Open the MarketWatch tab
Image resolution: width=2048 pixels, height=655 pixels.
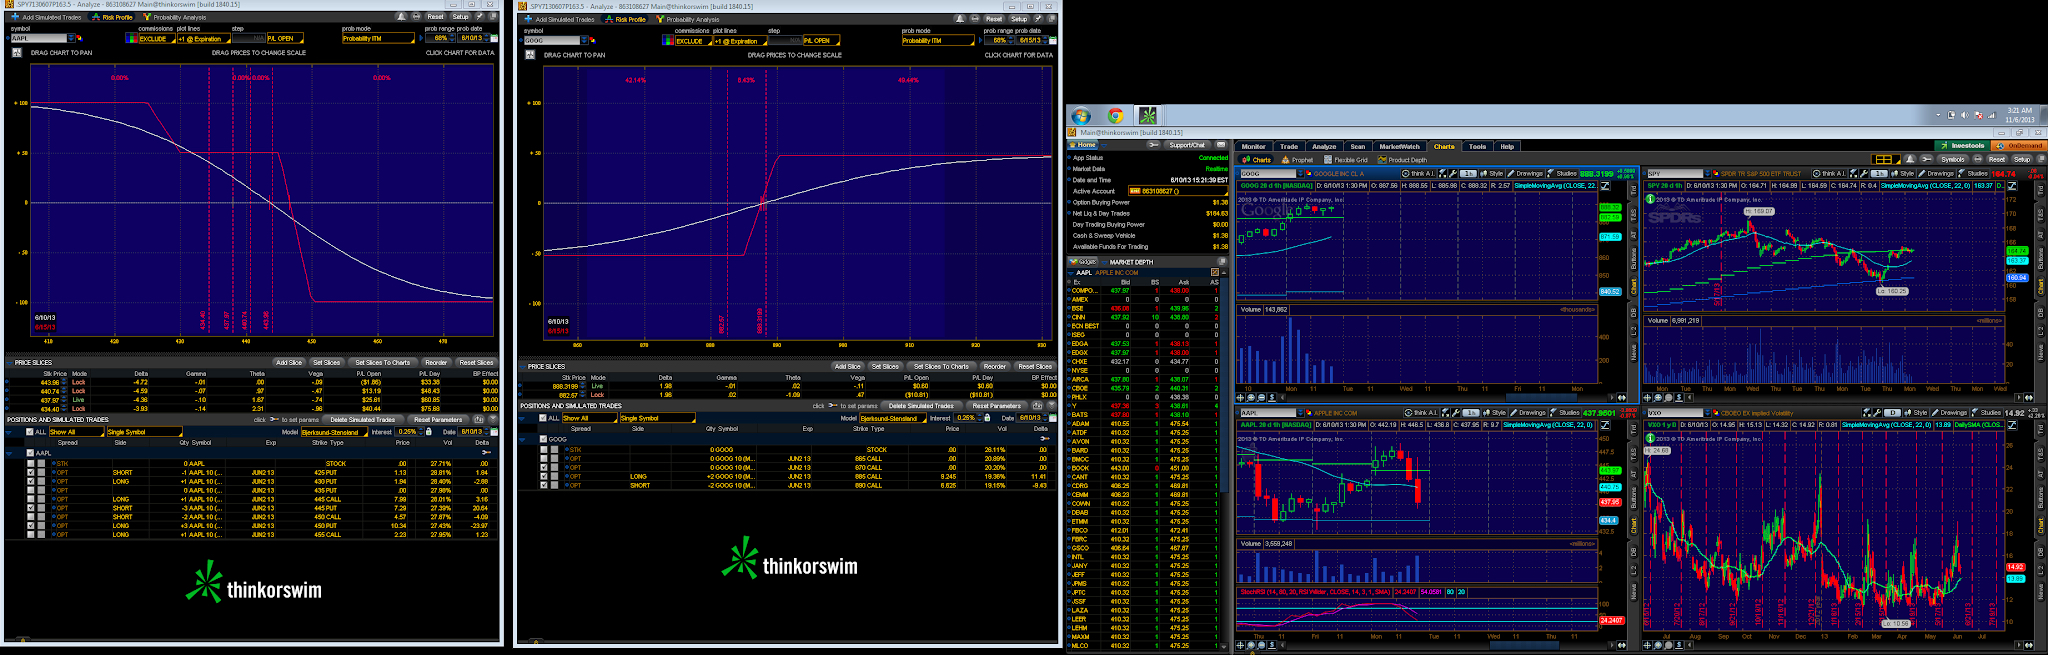pos(1399,146)
